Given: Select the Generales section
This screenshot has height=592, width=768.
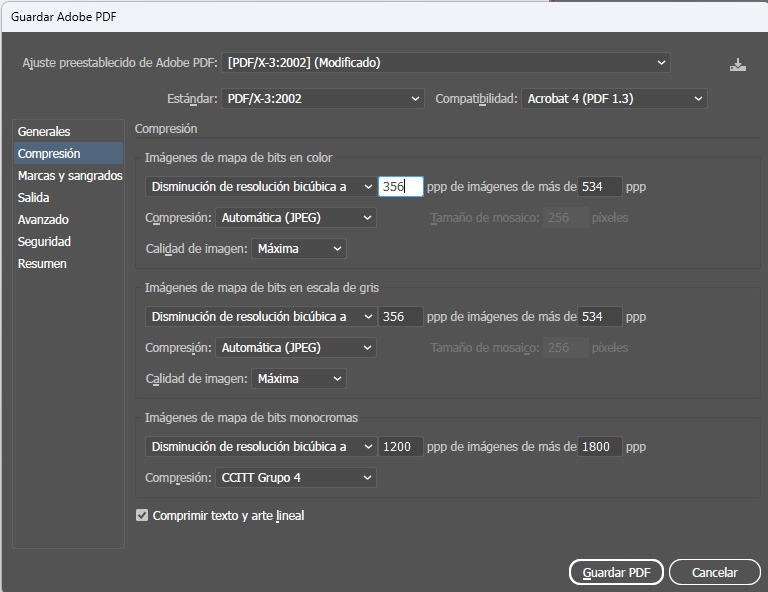Looking at the screenshot, I should pos(44,132).
